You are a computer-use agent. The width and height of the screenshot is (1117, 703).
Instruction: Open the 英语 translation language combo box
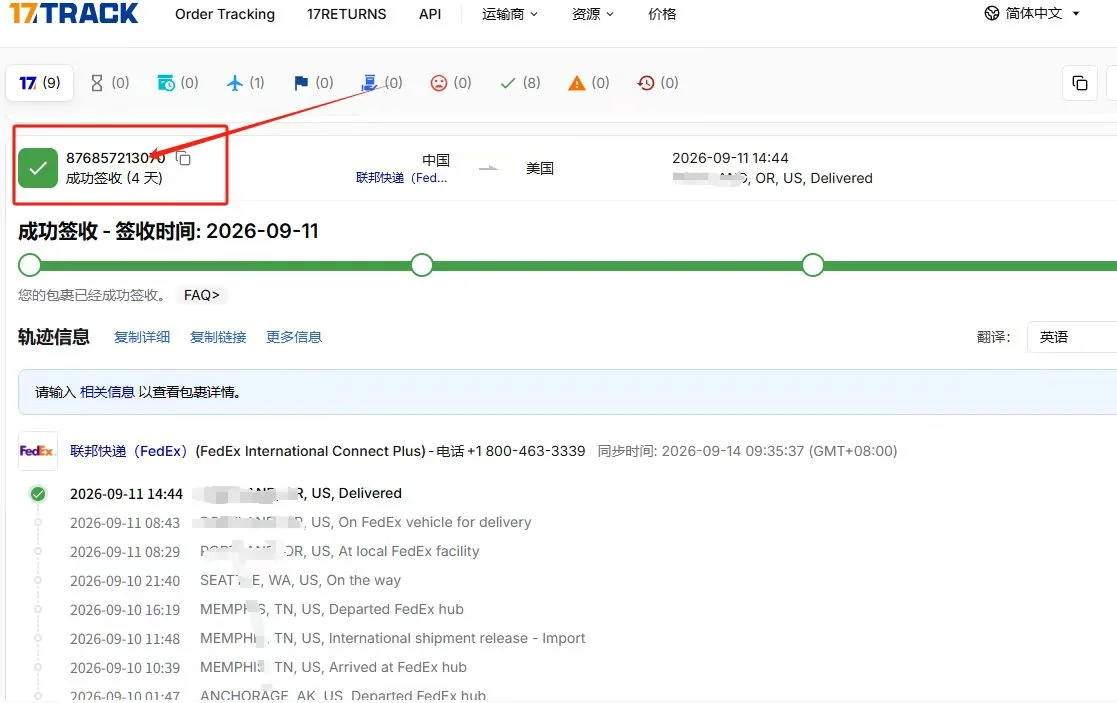tap(1071, 337)
